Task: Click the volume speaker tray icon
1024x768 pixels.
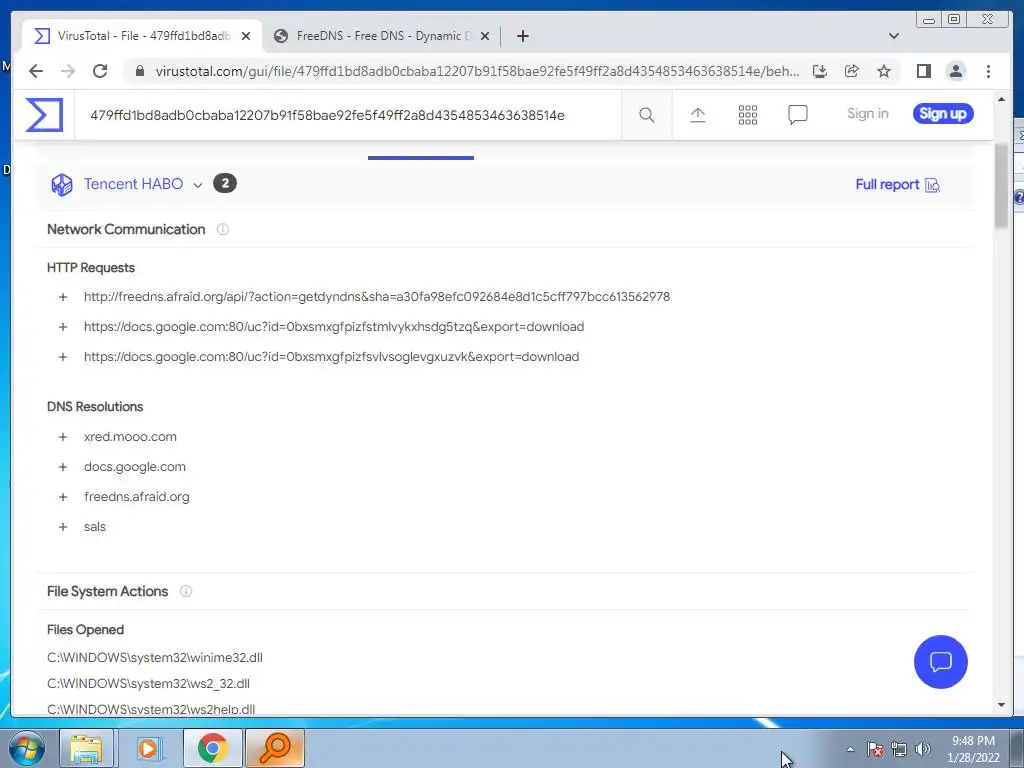Action: tap(923, 749)
